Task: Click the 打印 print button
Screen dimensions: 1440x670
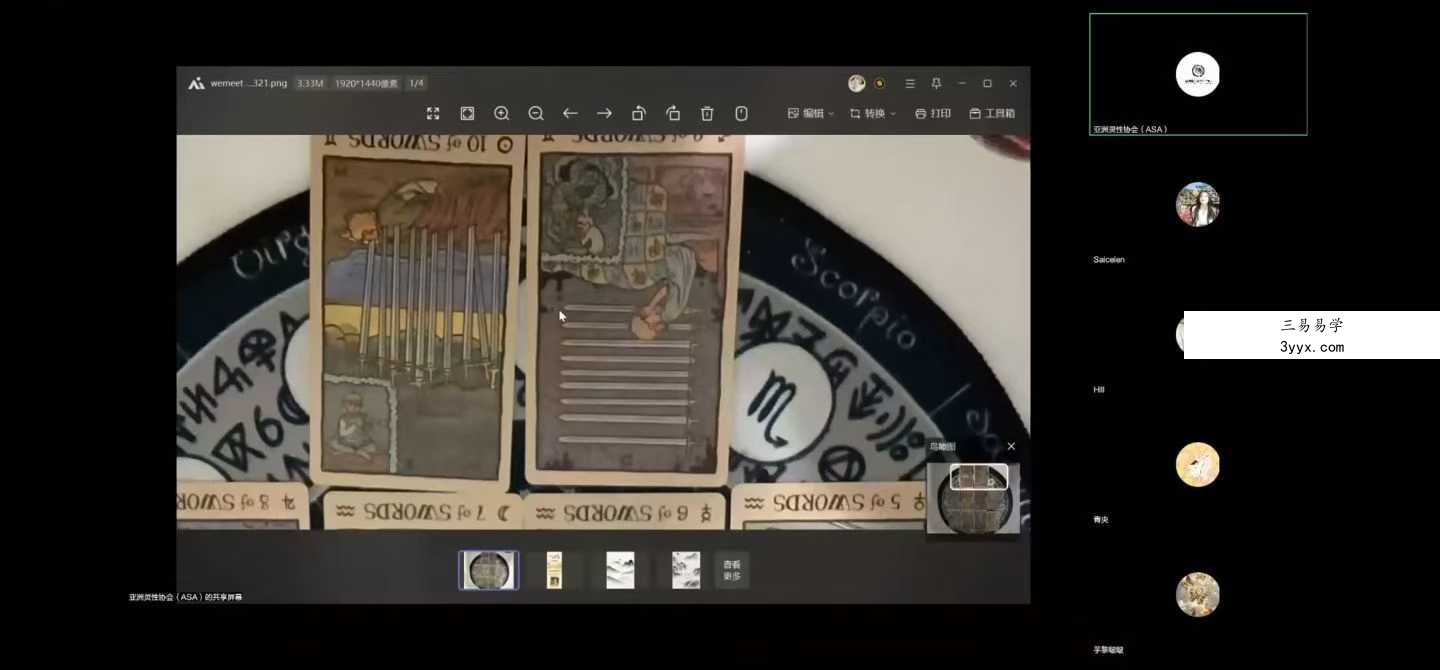Action: pos(933,113)
